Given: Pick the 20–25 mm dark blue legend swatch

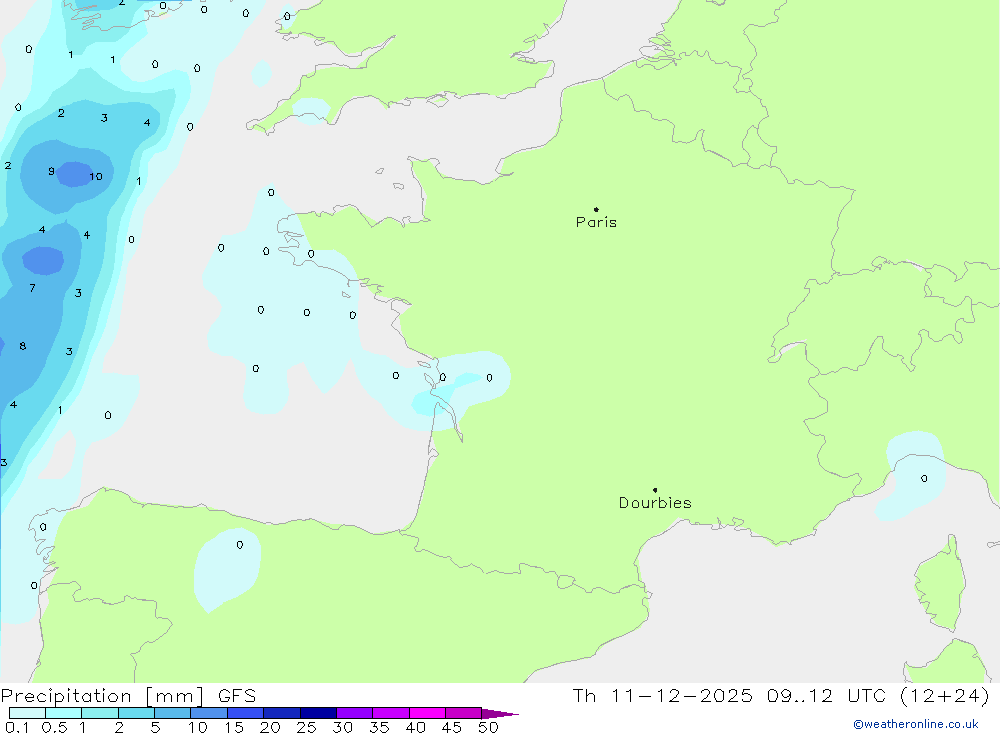Looking at the screenshot, I should click(x=281, y=713).
